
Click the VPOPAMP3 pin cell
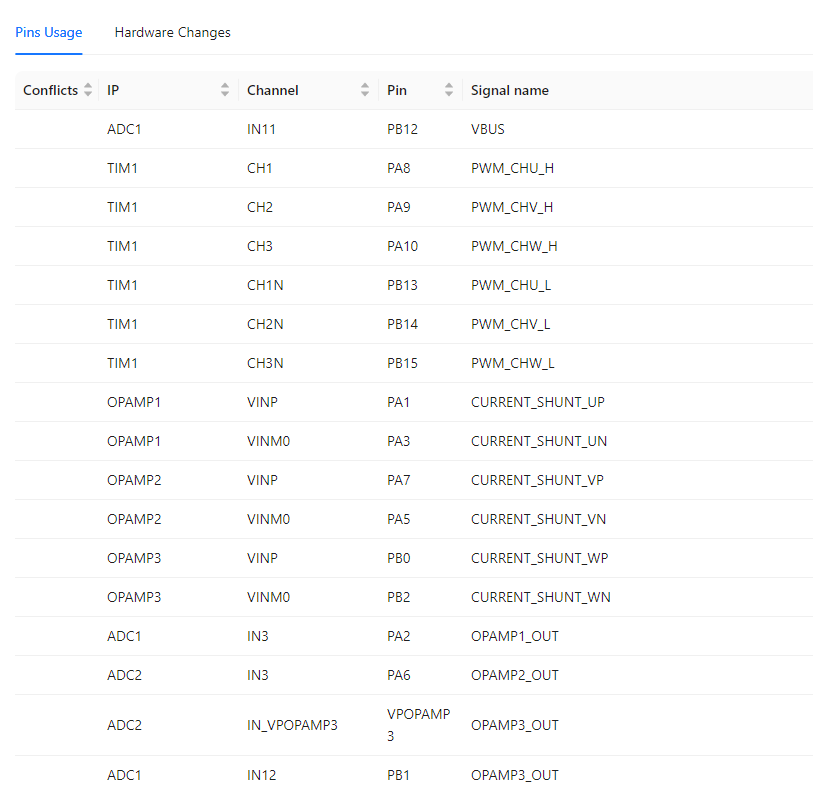(x=418, y=724)
